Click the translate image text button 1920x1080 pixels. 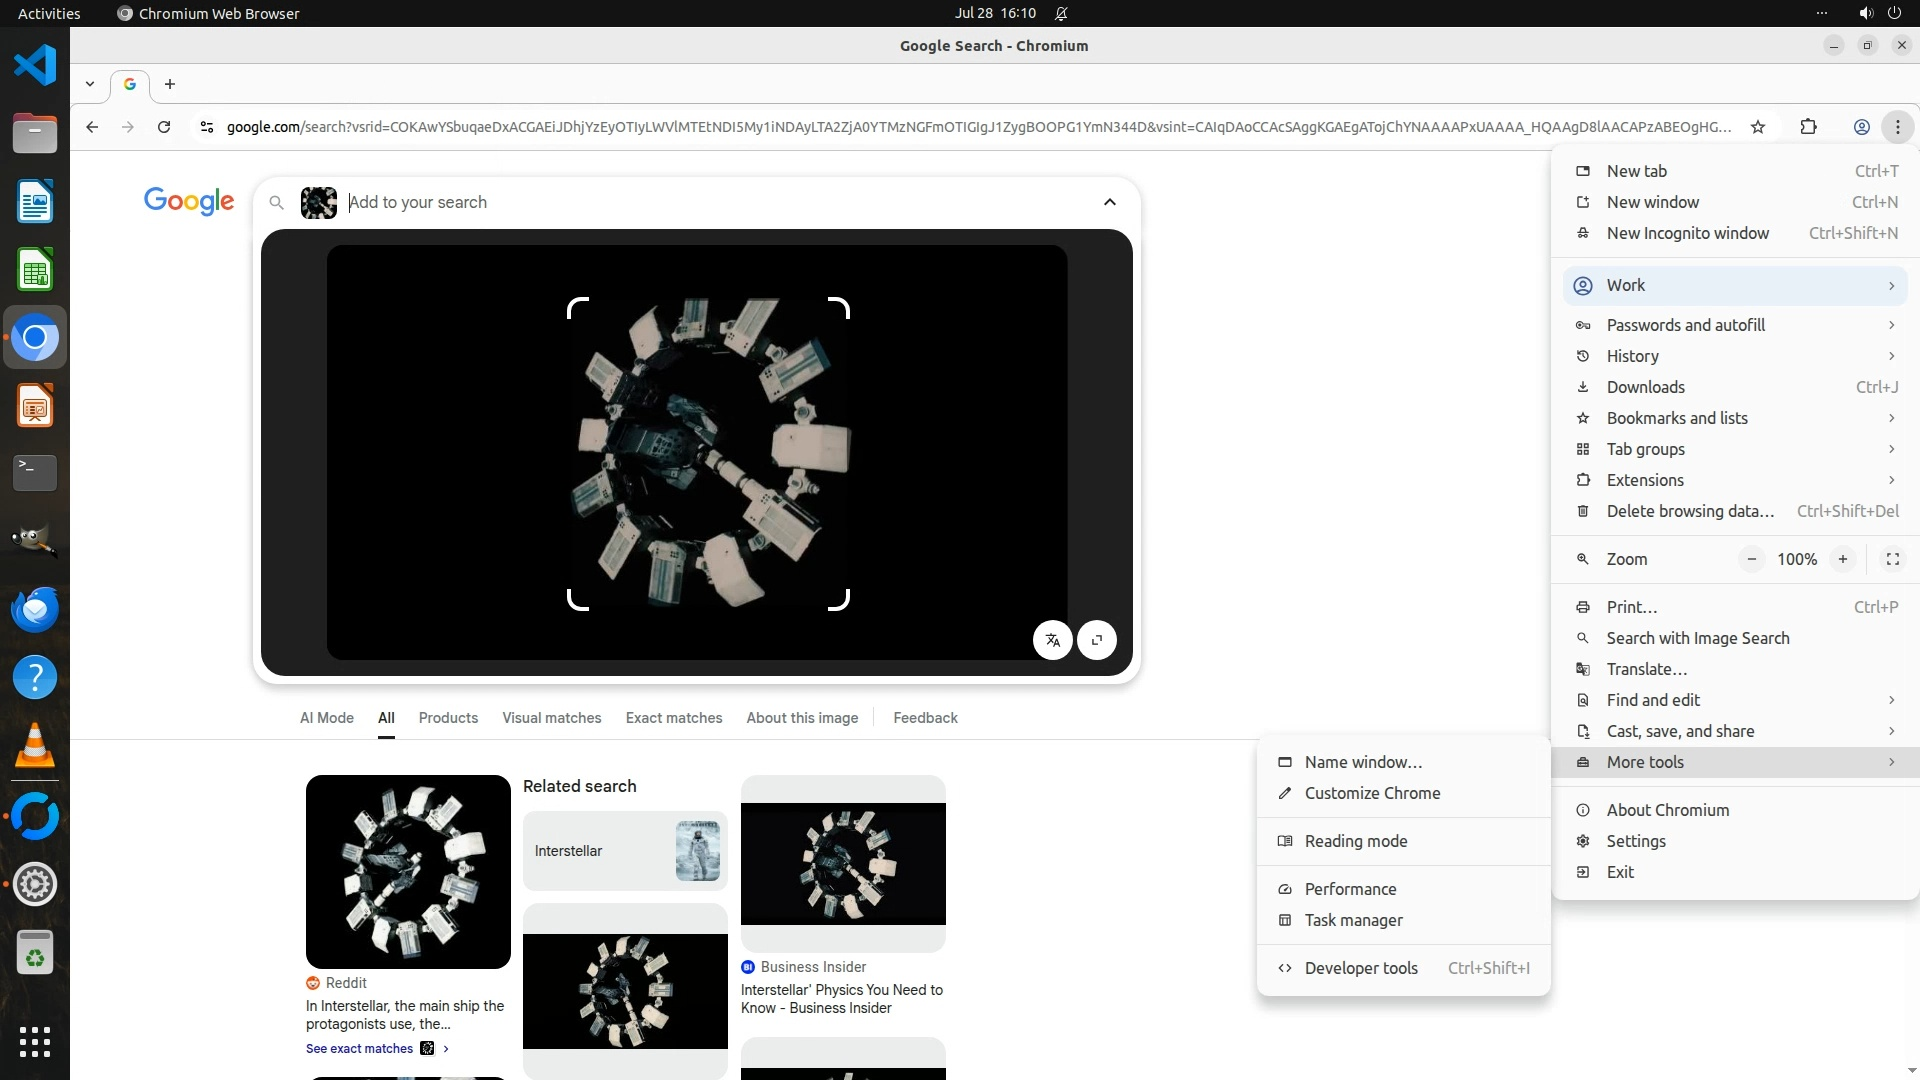(1052, 640)
